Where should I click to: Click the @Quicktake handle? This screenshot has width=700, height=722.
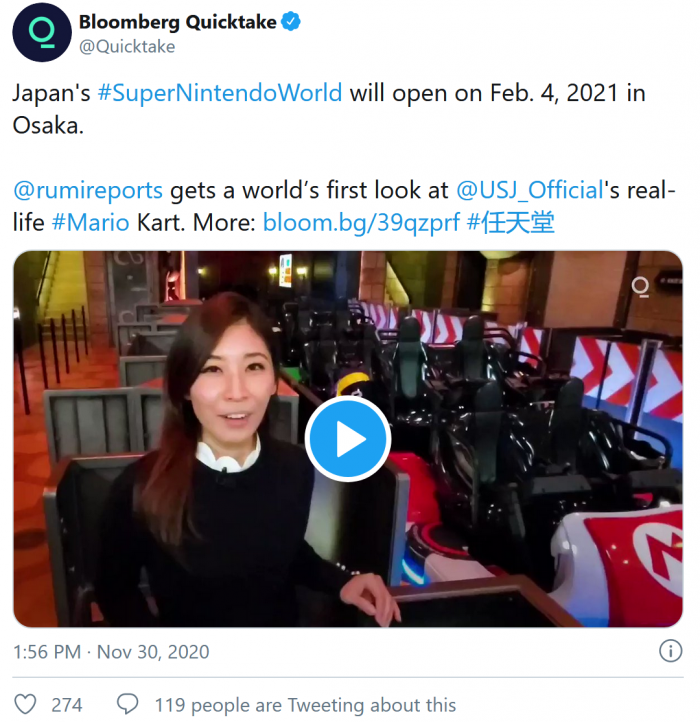[x=127, y=47]
